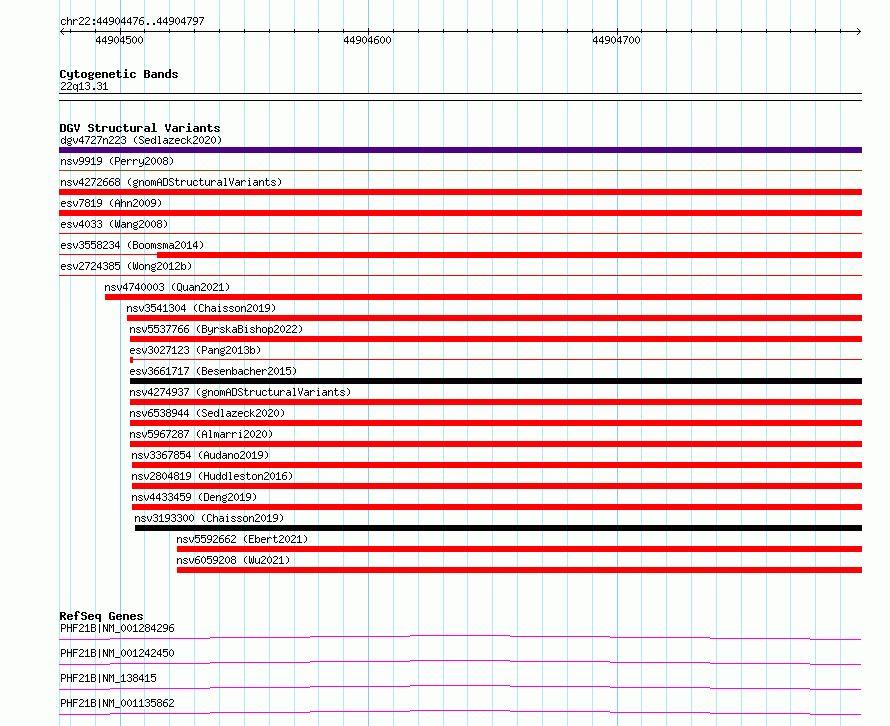Image resolution: width=890 pixels, height=726 pixels.
Task: Click the red nsv6059208 variant bar
Action: 519,570
